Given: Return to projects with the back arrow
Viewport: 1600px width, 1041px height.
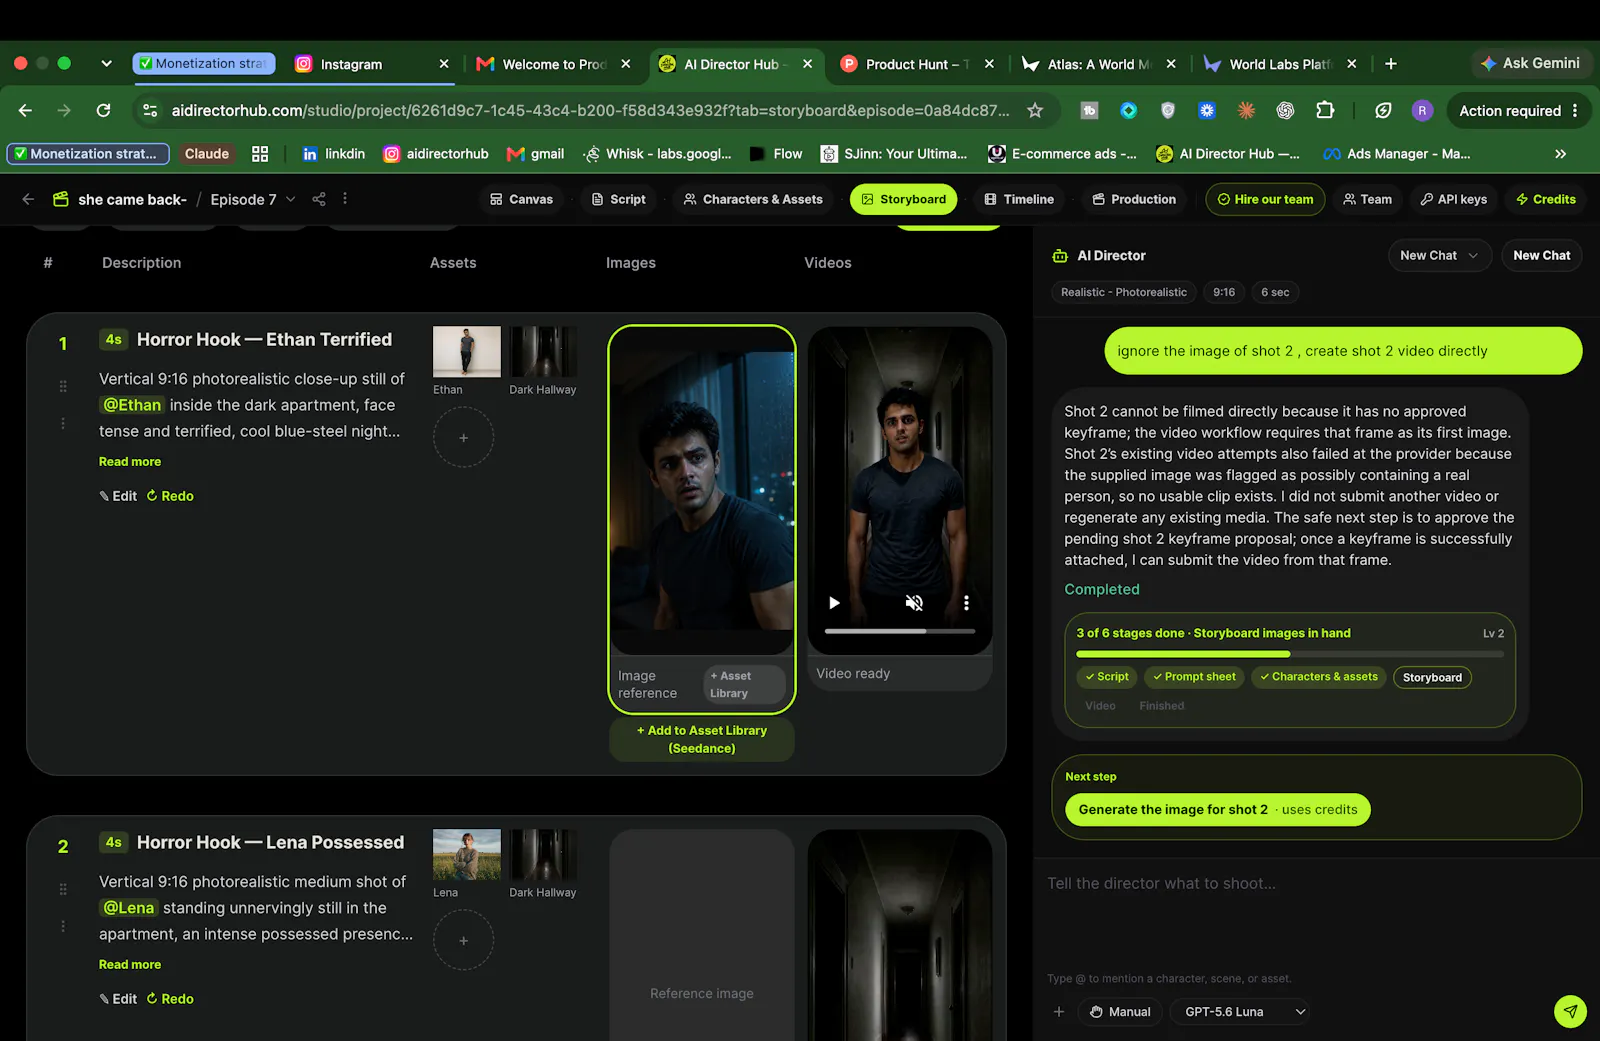Looking at the screenshot, I should pos(28,199).
